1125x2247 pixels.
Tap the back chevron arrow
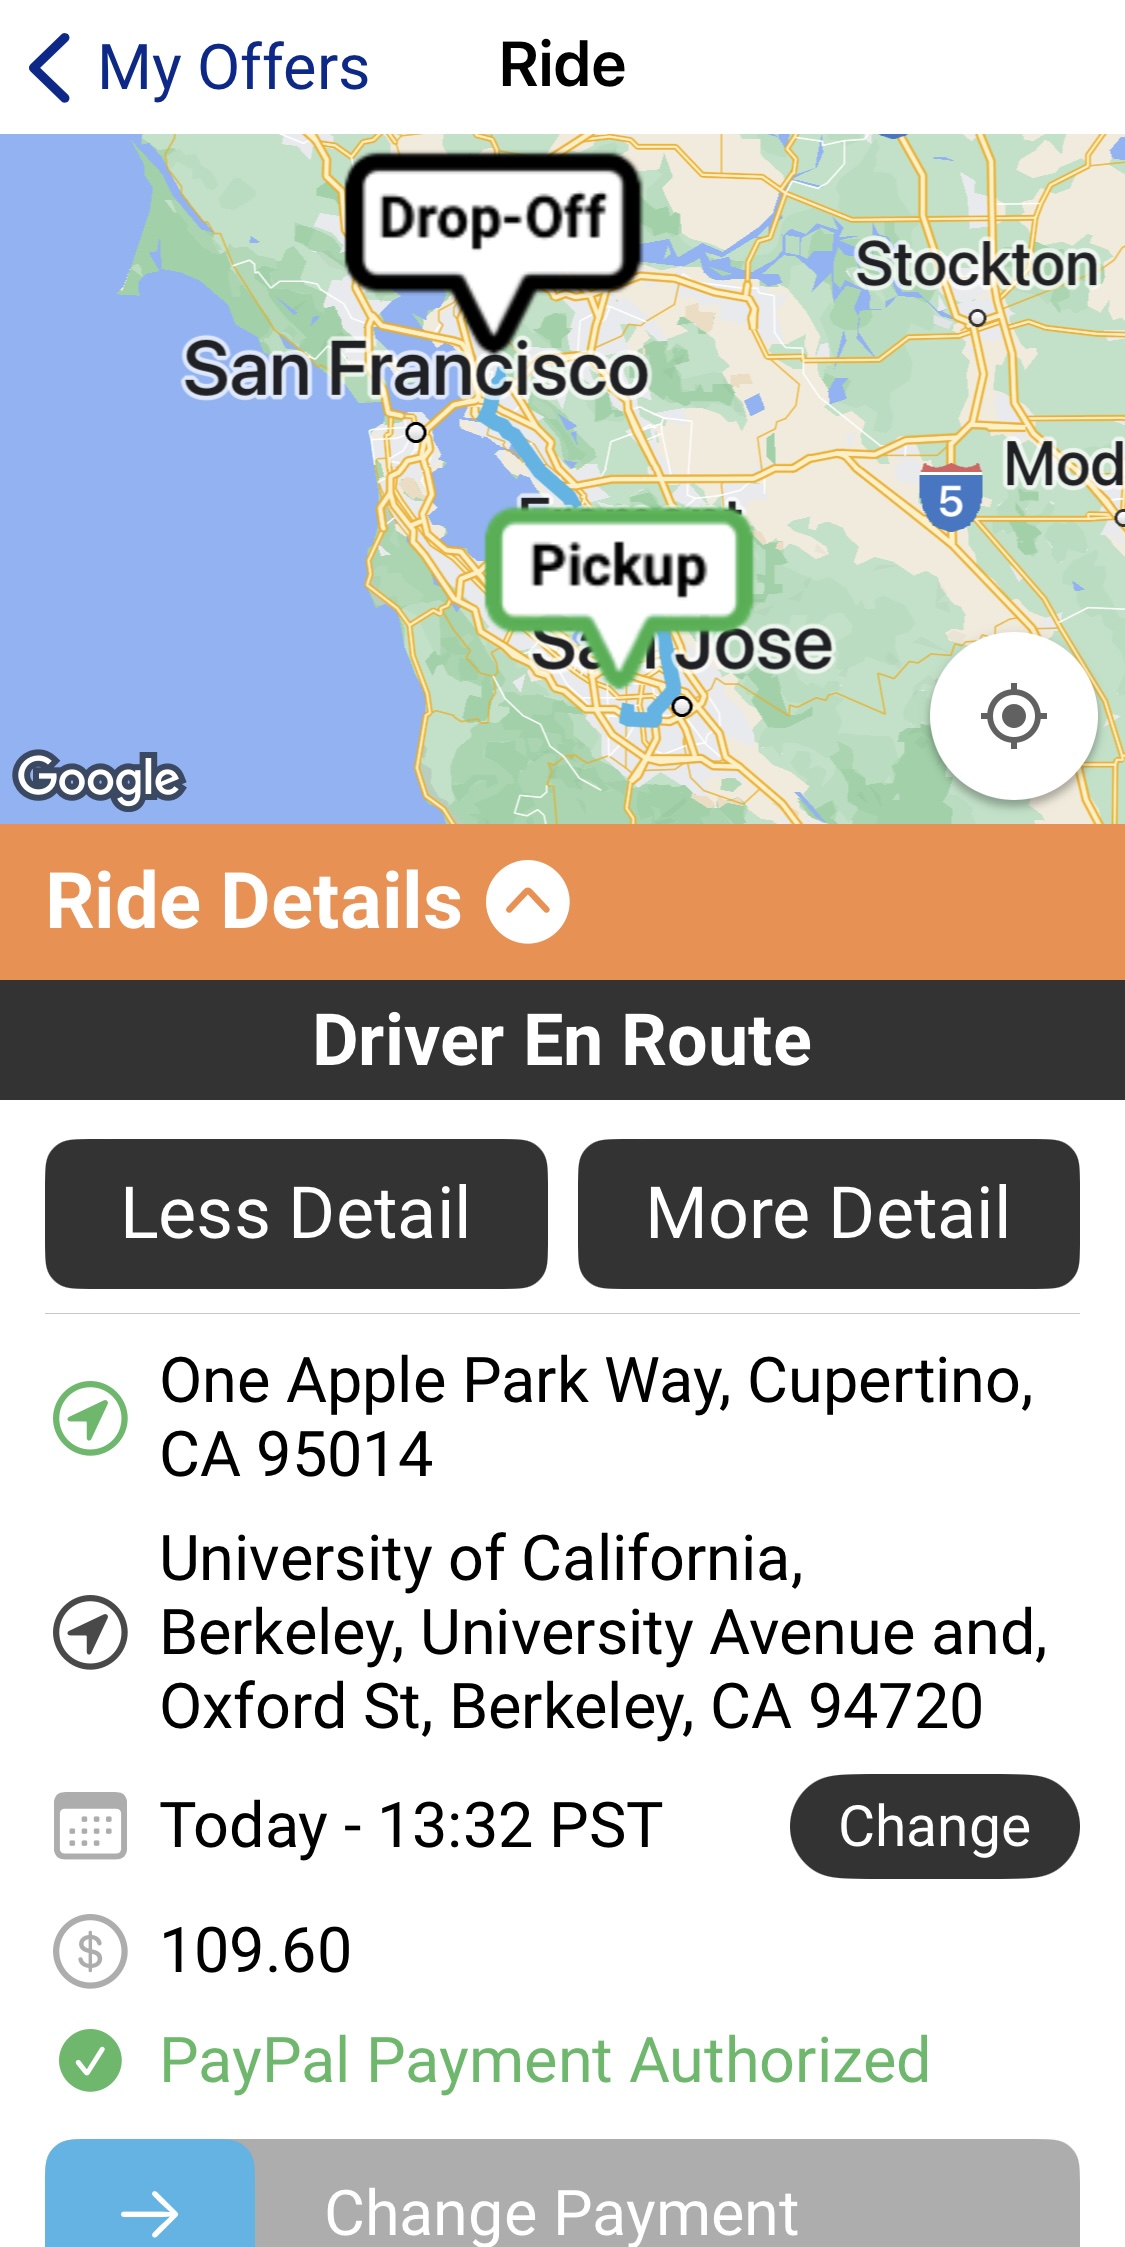50,68
